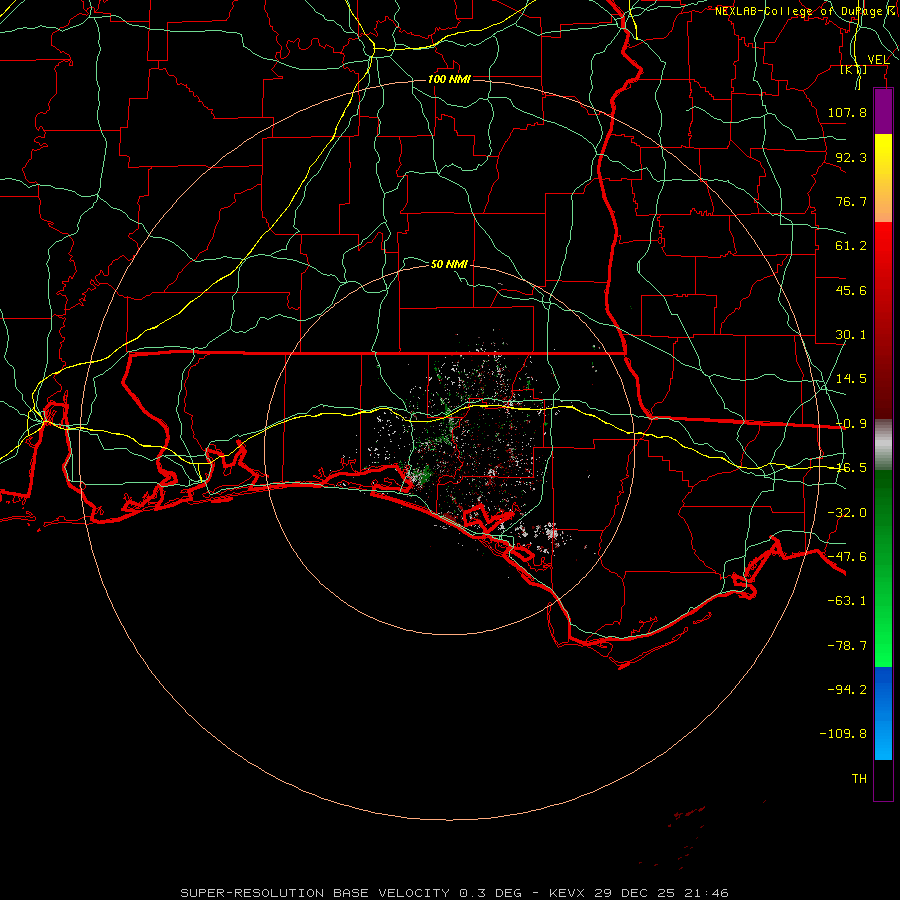The height and width of the screenshot is (900, 900).
Task: Click the "VEL" legend title
Action: point(878,60)
